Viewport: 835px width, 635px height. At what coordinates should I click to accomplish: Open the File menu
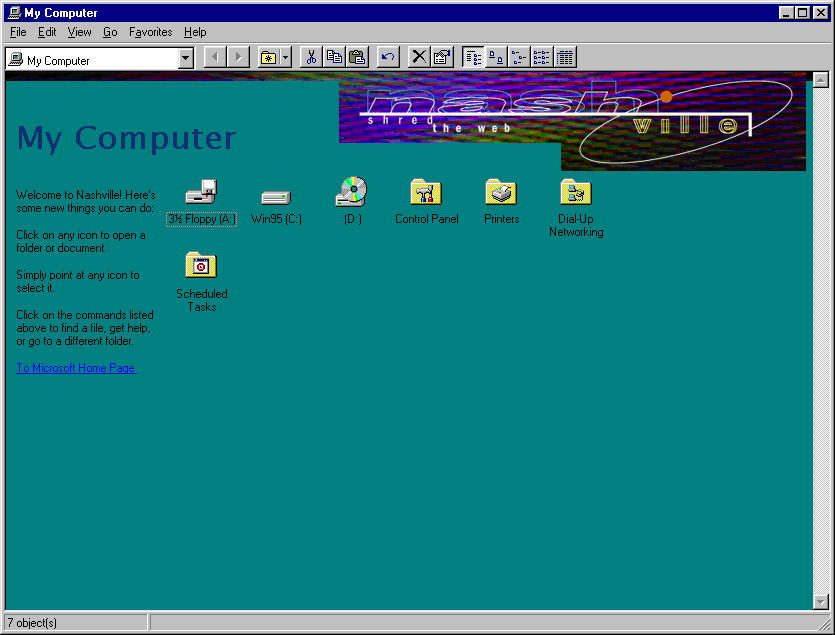click(18, 32)
